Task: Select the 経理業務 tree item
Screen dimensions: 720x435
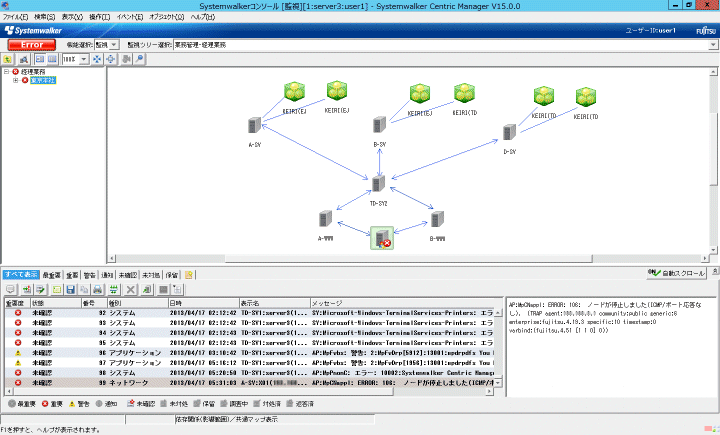Action: pos(33,72)
